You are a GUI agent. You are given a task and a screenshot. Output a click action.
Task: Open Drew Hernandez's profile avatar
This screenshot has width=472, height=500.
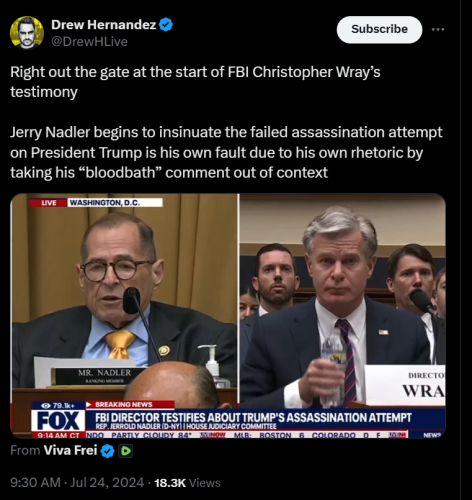pos(27,32)
